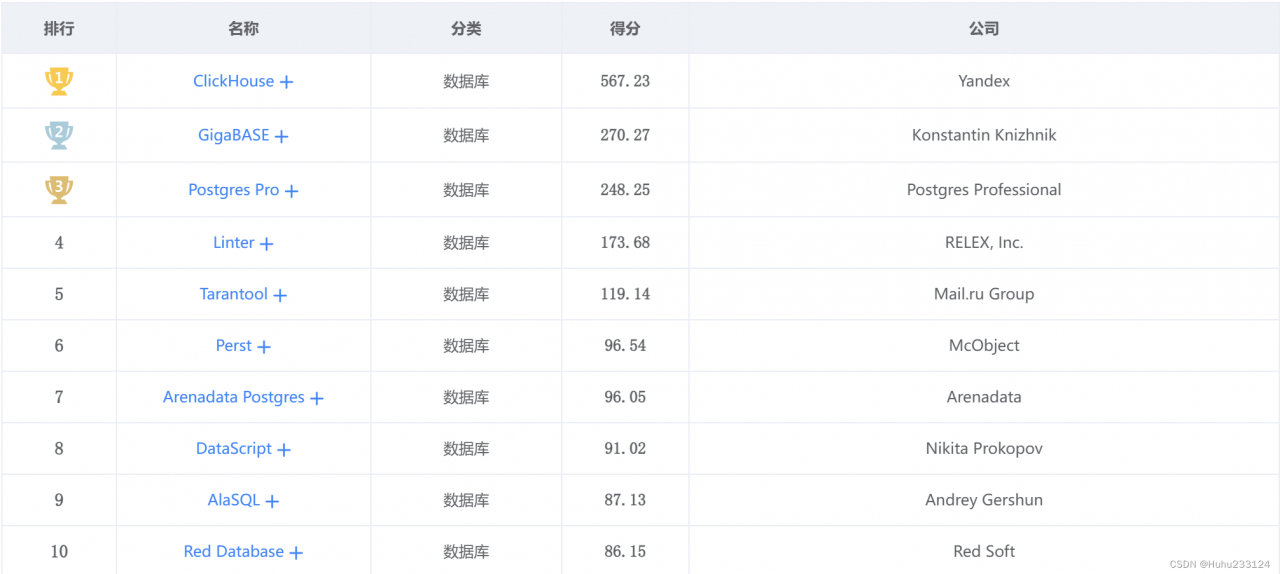Click the 分类 column header
The width and height of the screenshot is (1280, 574).
tap(466, 29)
